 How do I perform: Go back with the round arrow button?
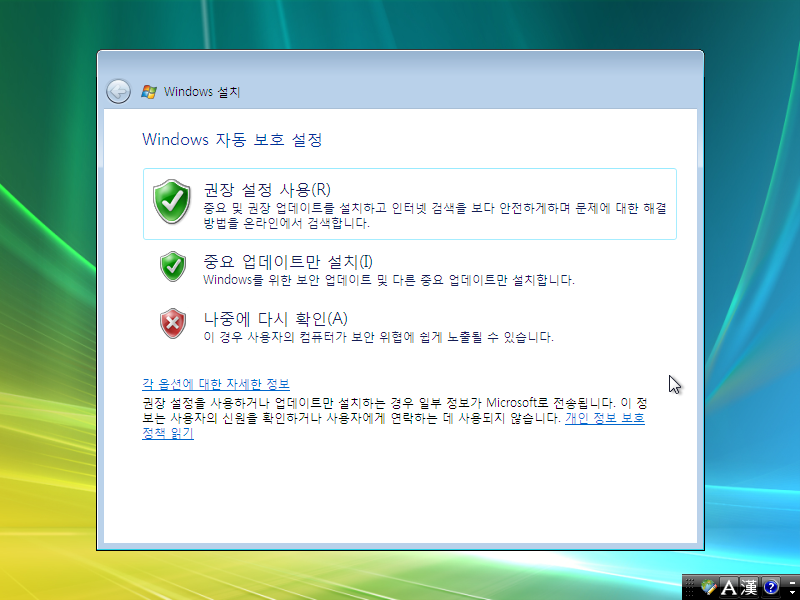pyautogui.click(x=118, y=92)
